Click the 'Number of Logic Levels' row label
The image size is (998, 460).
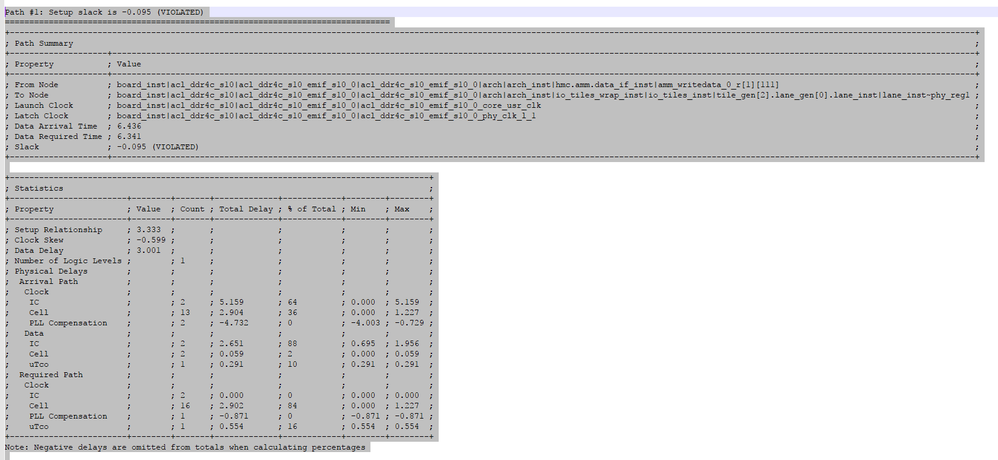(x=68, y=260)
